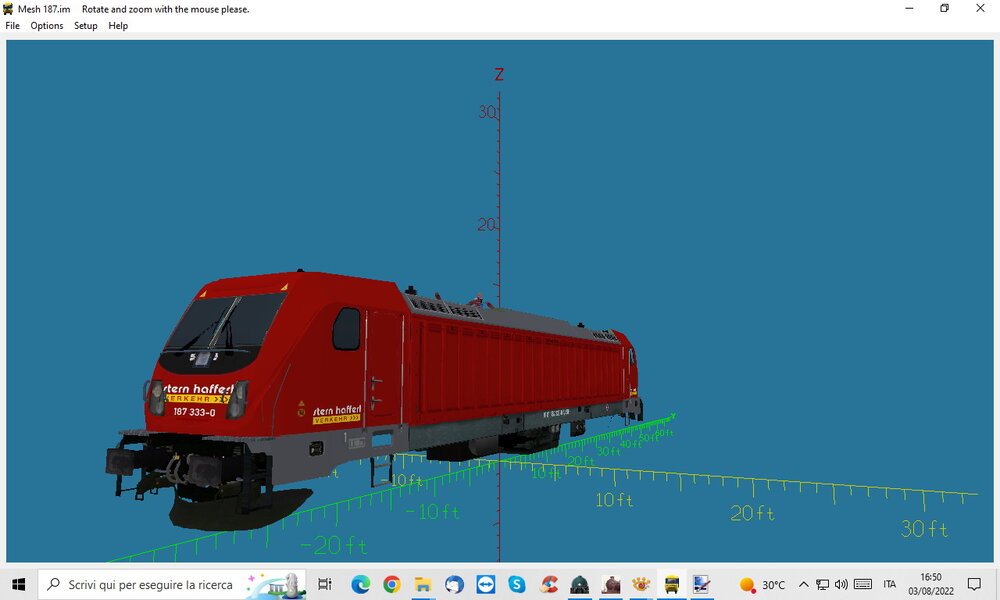Open the Windows Start menu
The height and width of the screenshot is (600, 1000).
point(18,584)
